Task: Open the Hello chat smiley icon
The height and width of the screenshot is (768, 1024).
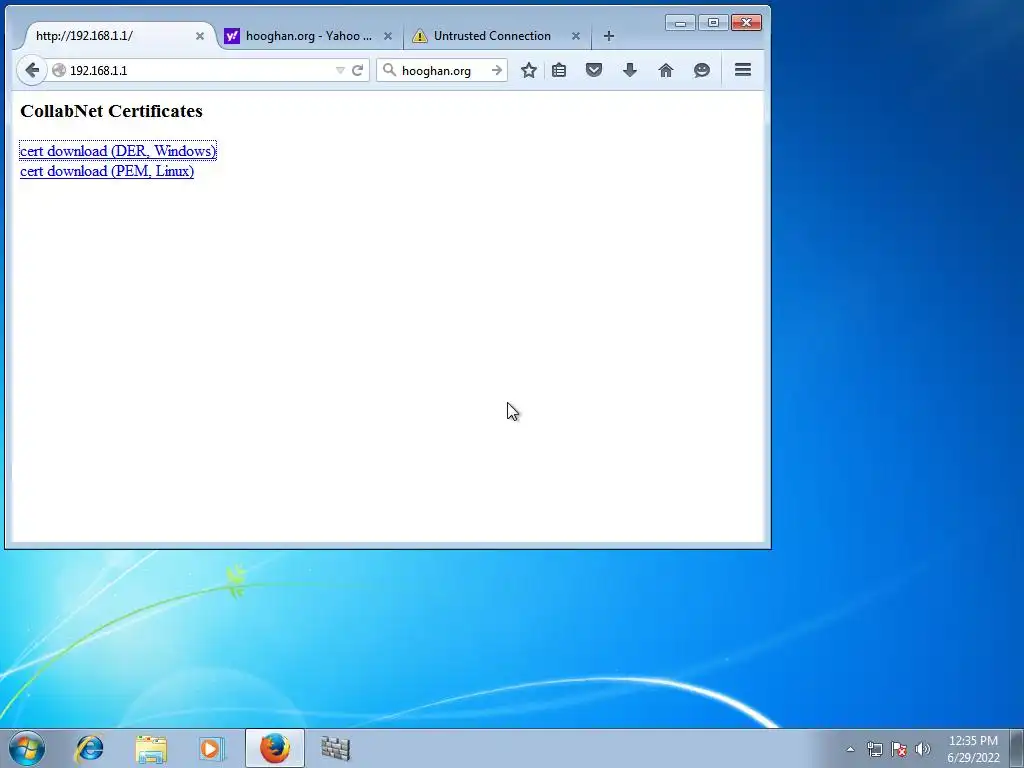Action: pyautogui.click(x=701, y=70)
